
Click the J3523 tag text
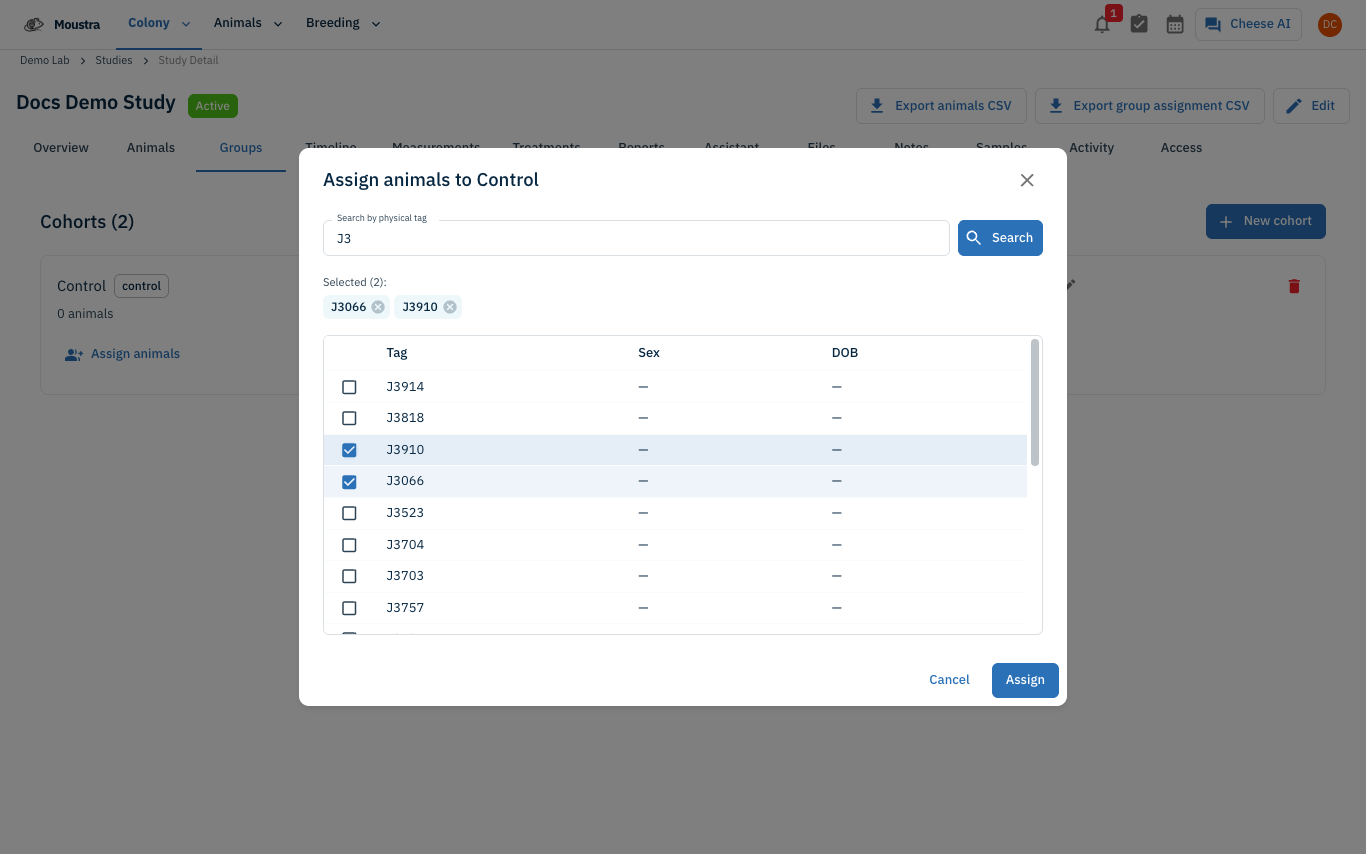[405, 513]
